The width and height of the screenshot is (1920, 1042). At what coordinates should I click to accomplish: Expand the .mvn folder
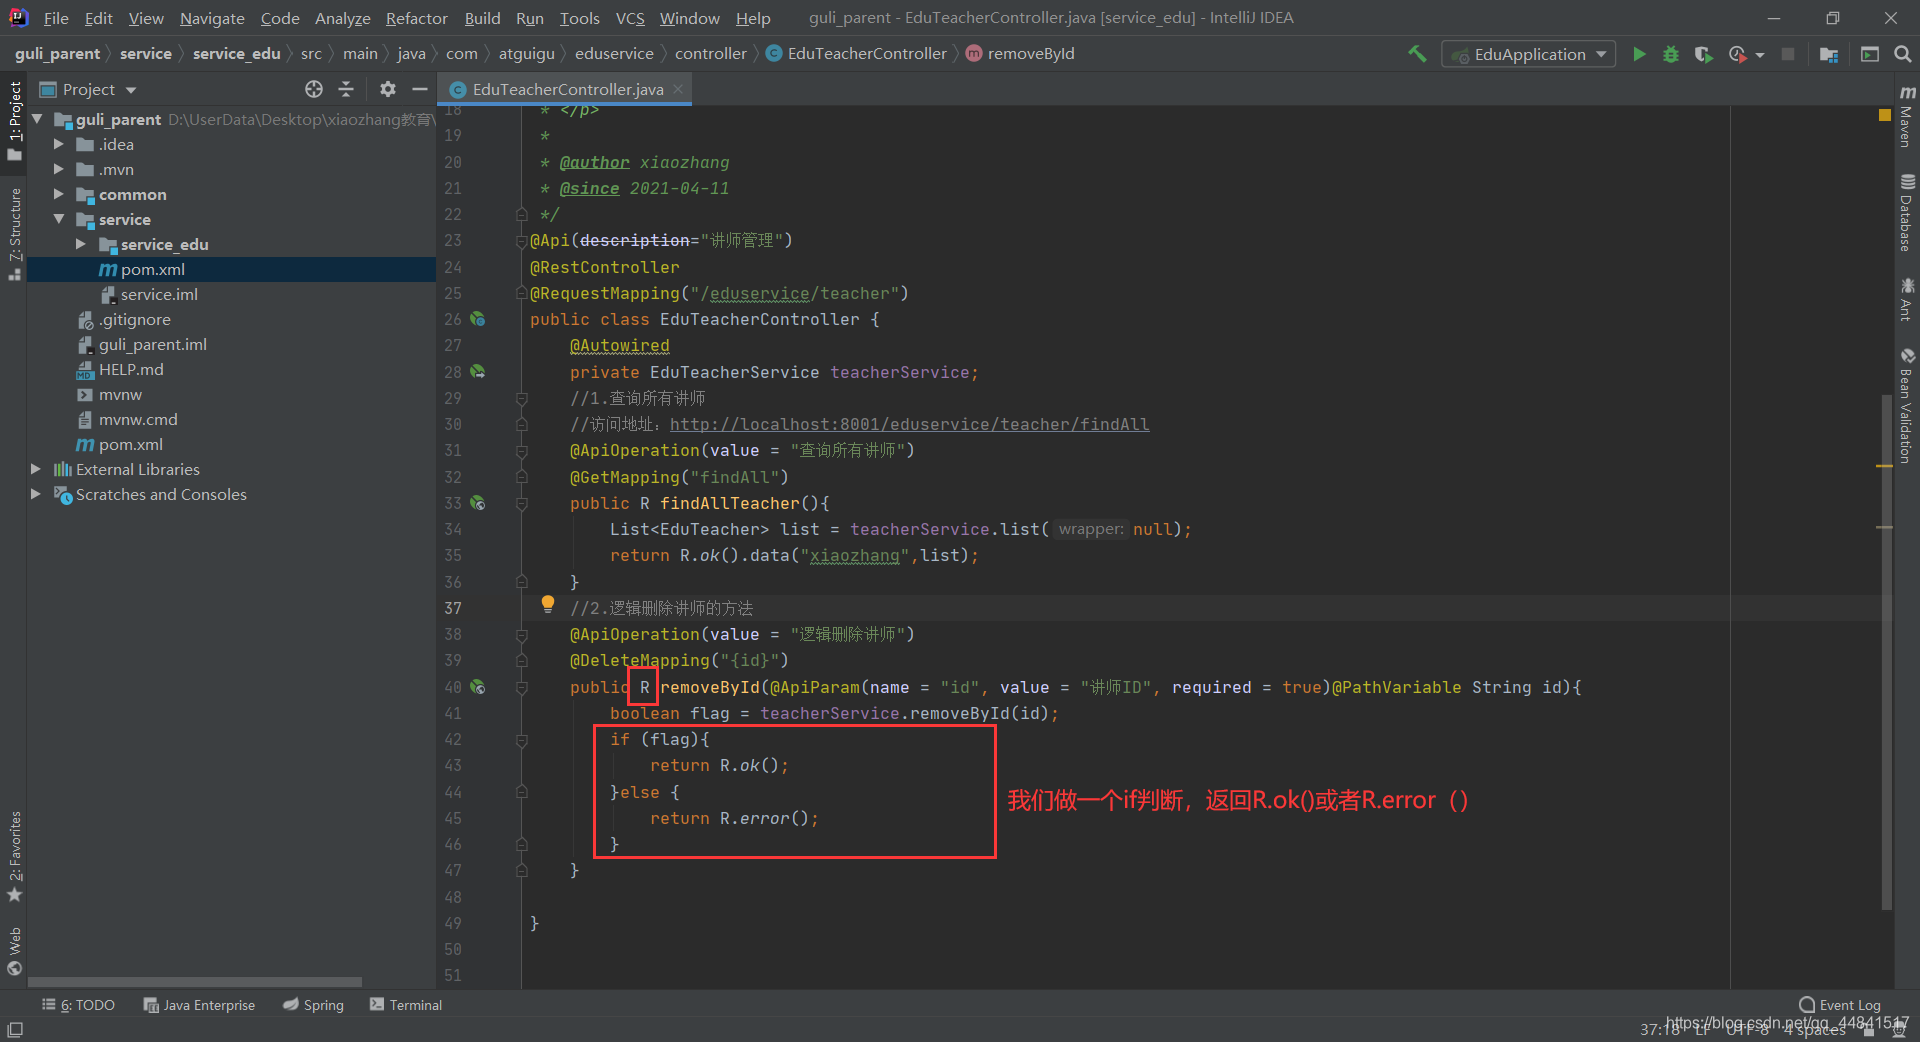click(59, 169)
